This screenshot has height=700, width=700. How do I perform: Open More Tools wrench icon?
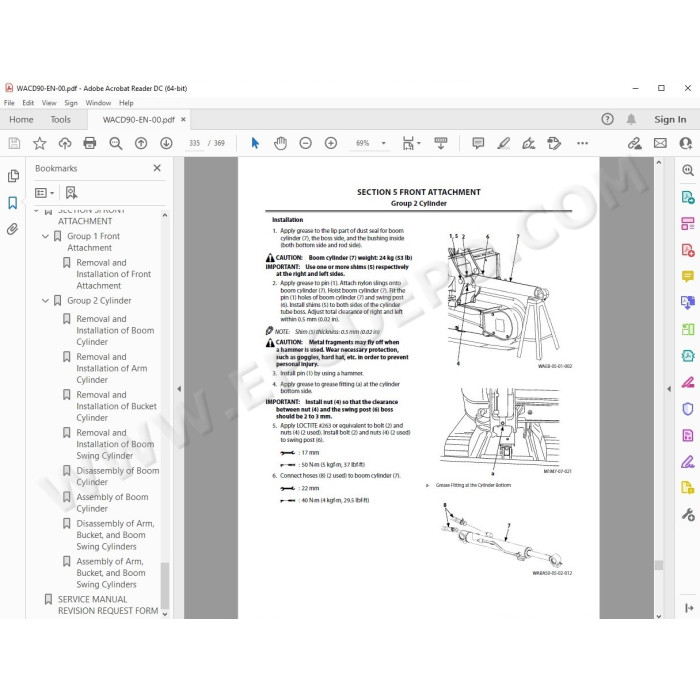pos(688,514)
